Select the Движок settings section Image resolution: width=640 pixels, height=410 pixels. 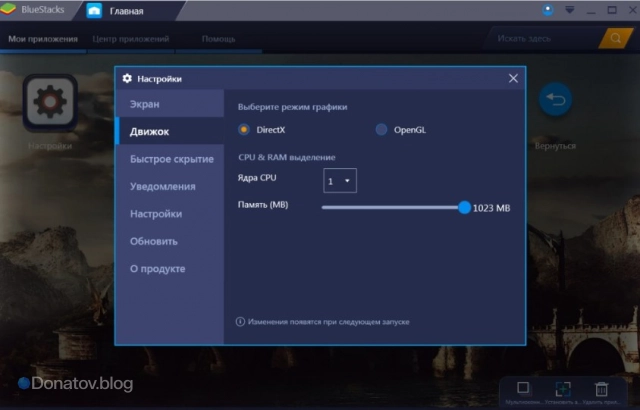coord(170,131)
